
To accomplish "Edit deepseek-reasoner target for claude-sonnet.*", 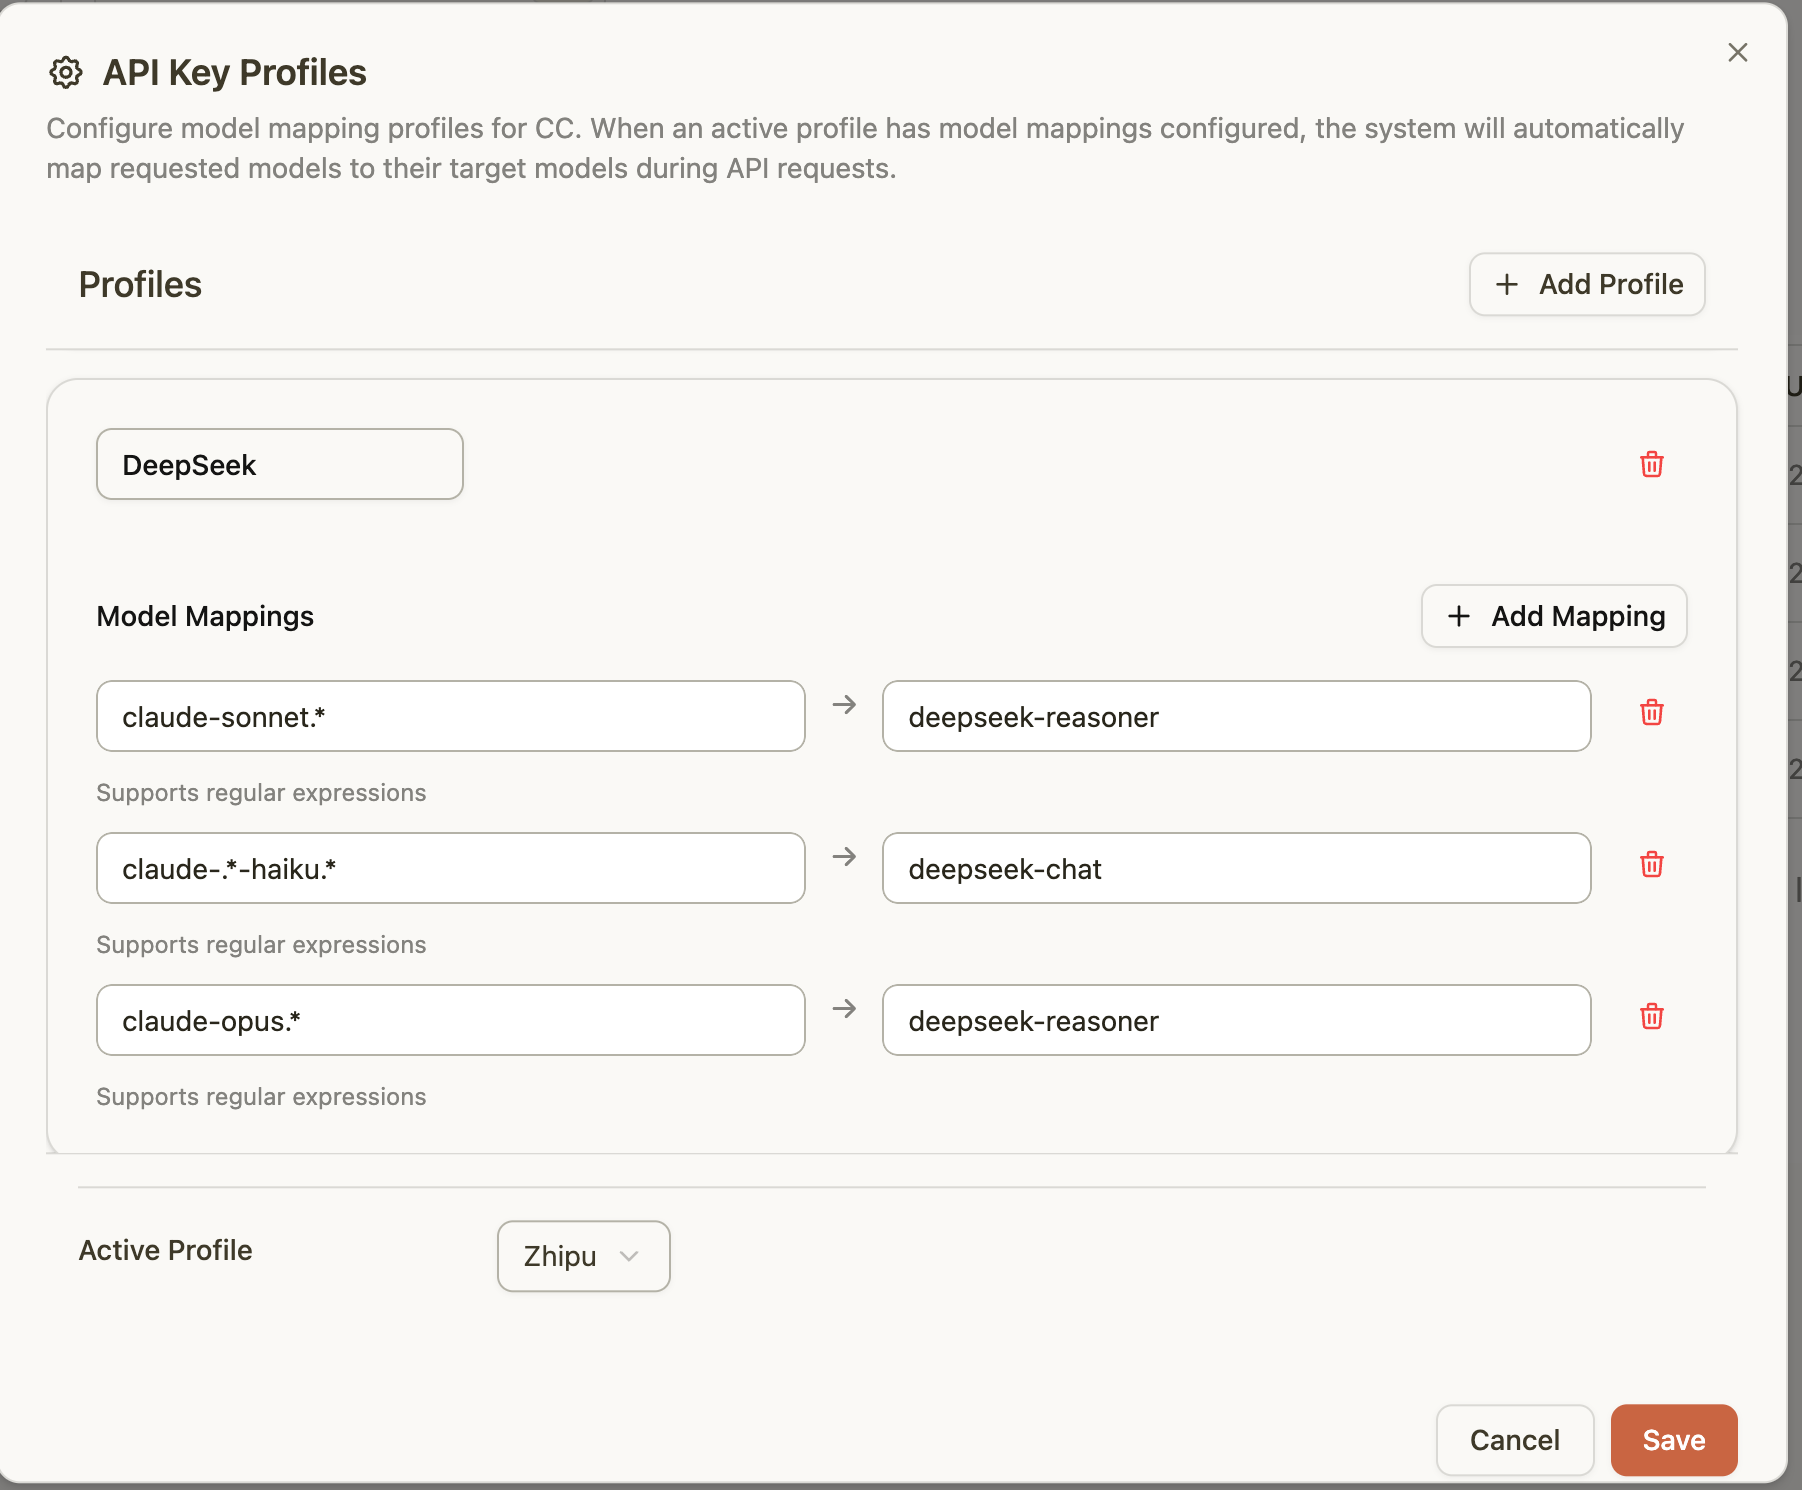I will (x=1237, y=716).
